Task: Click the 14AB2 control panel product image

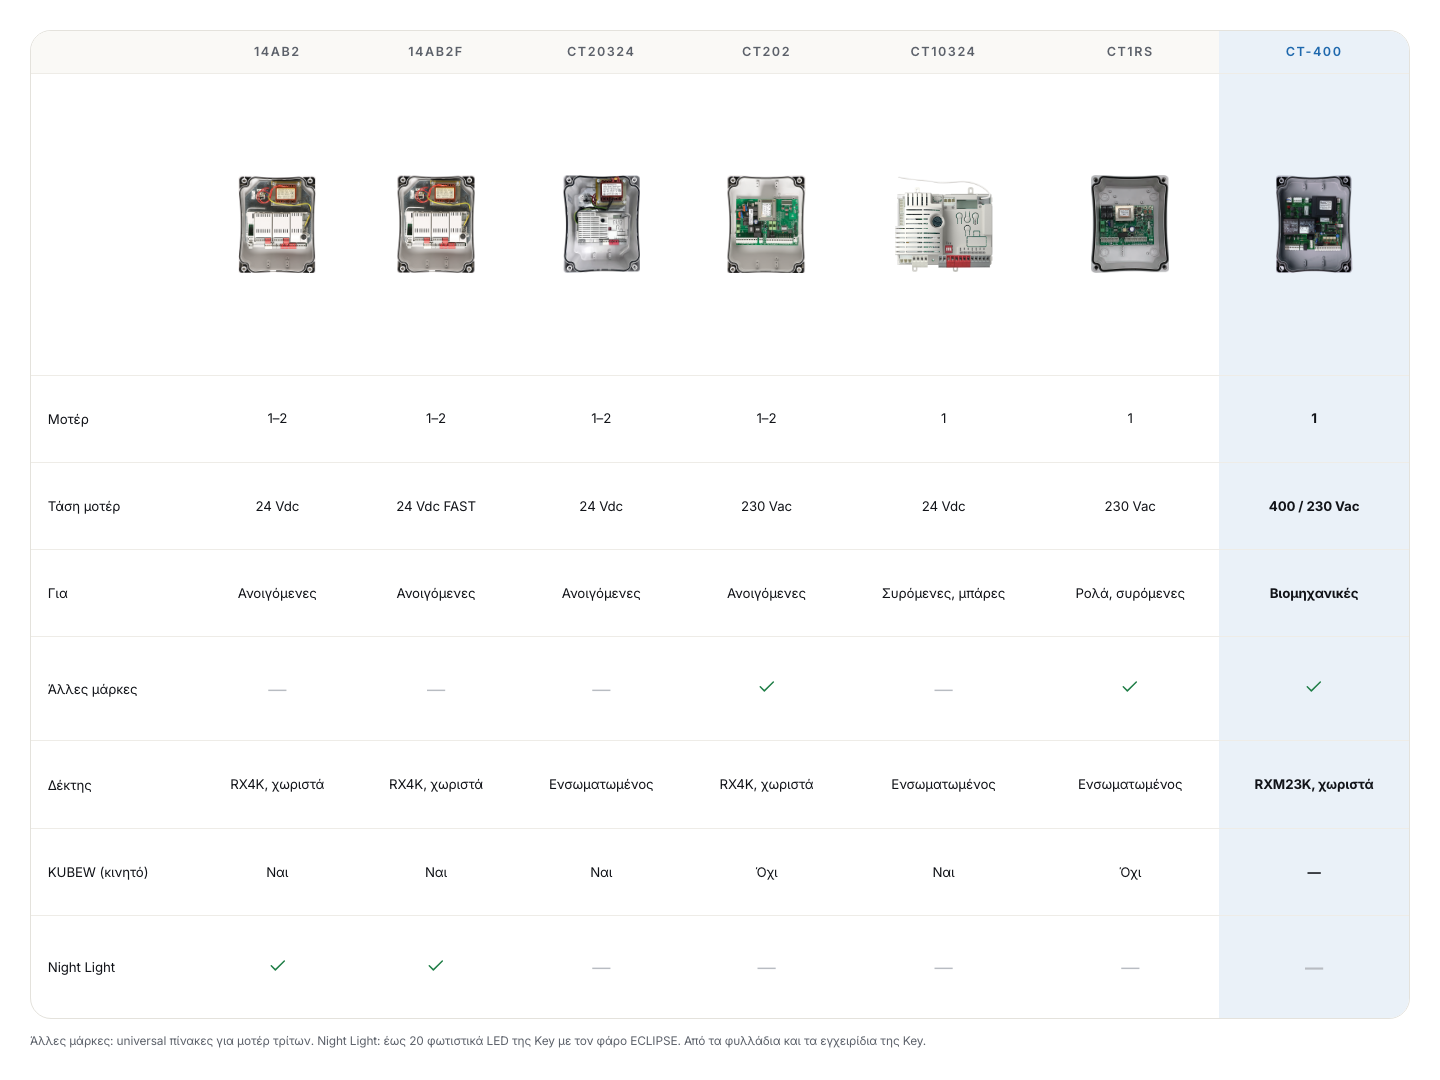Action: tap(277, 224)
